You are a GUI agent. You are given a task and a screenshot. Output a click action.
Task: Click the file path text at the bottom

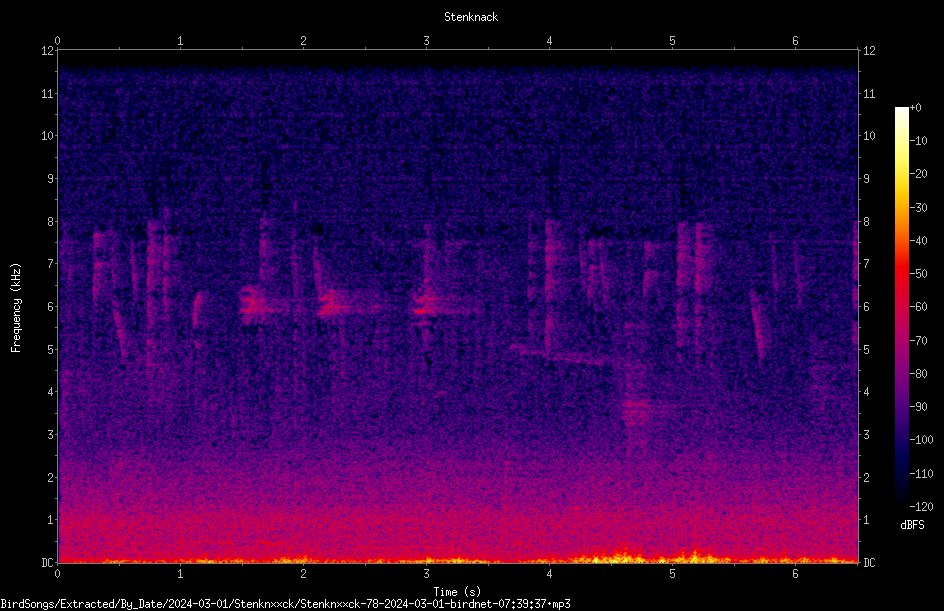285,604
